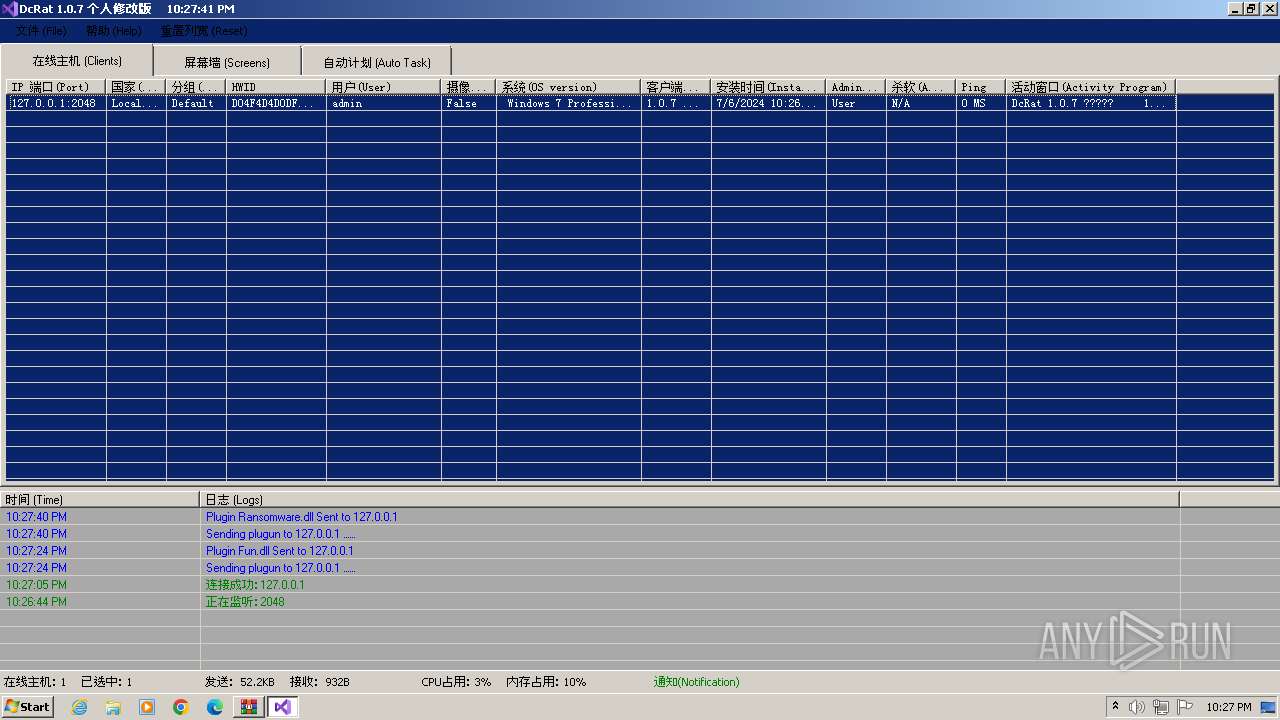Click the 'admin' user cell

(x=383, y=103)
